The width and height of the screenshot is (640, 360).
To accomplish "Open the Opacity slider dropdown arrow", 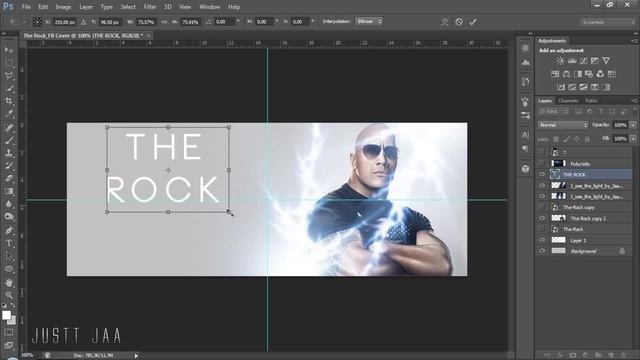I will [x=633, y=125].
